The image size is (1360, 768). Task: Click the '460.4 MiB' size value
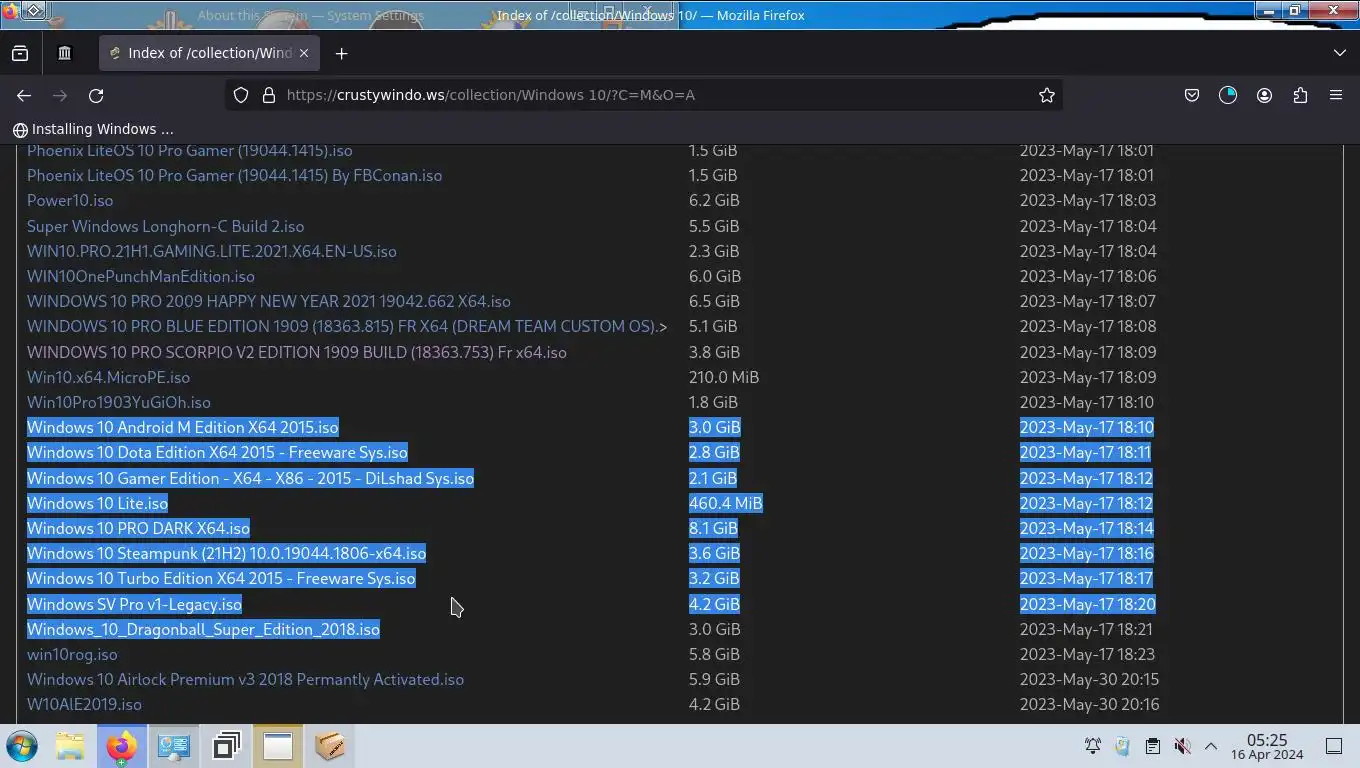point(726,503)
